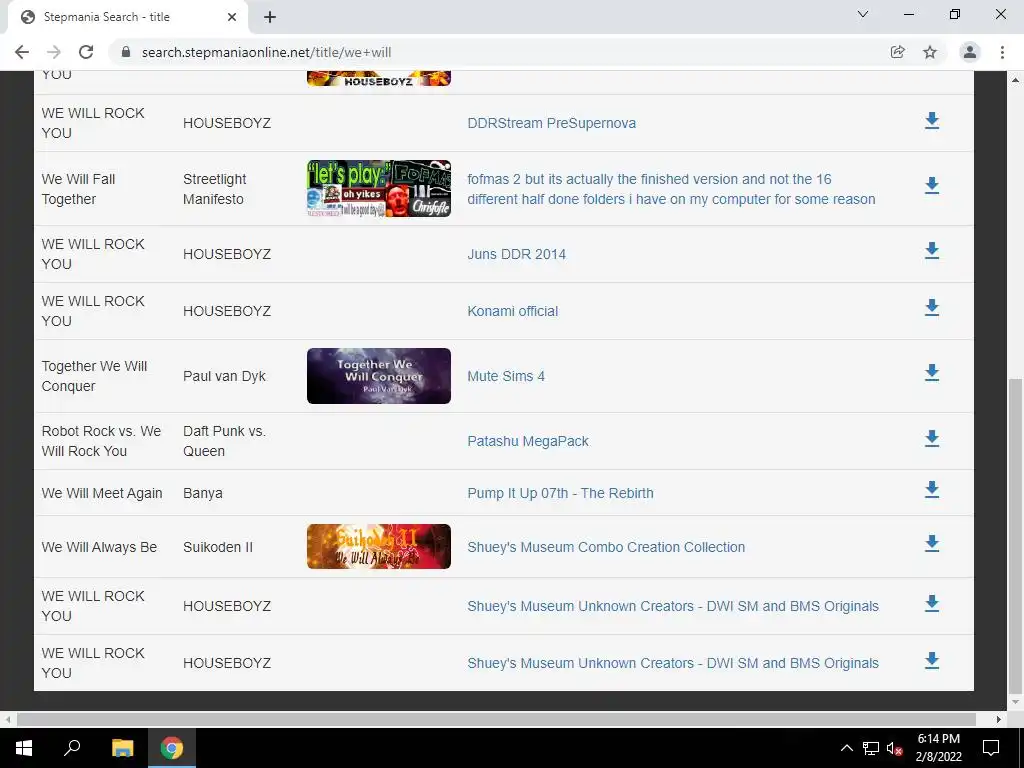Screen dimensions: 1024x768
Task: Bookmark this page with the star icon
Action: coord(930,52)
